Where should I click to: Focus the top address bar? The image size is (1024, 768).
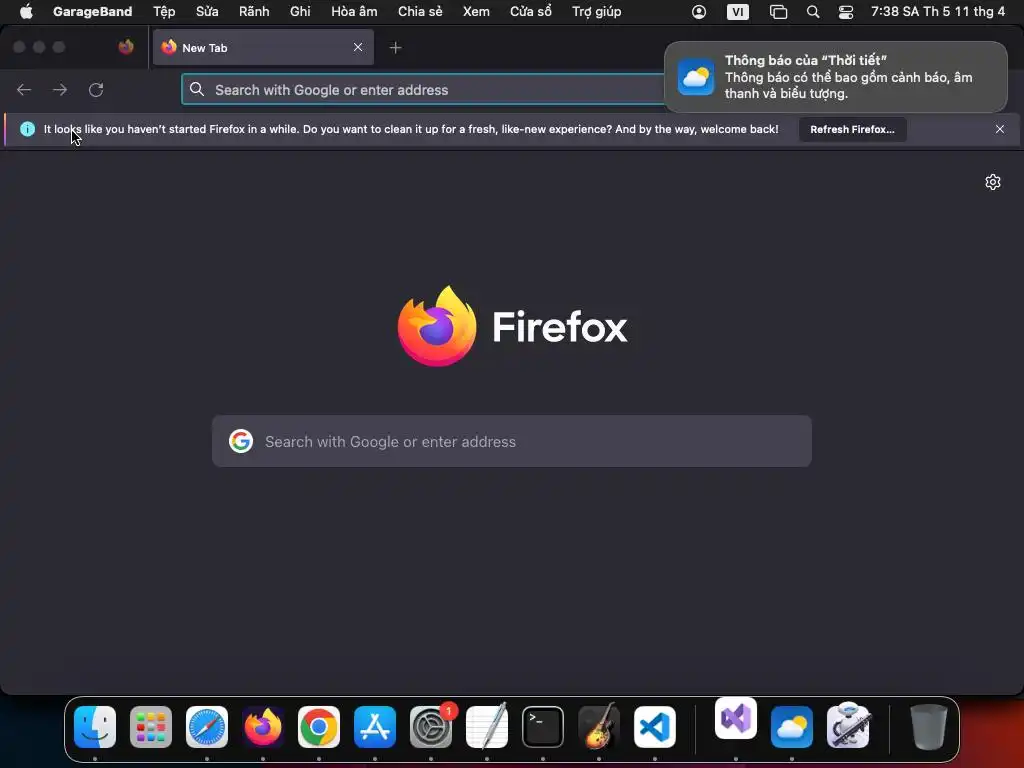pyautogui.click(x=423, y=89)
